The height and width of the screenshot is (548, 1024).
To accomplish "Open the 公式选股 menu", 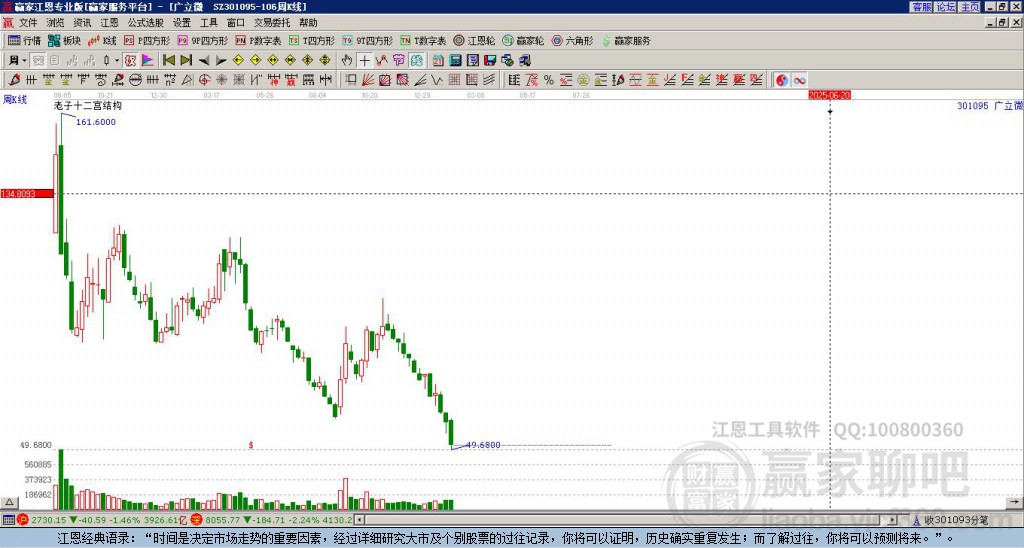I will click(x=145, y=23).
